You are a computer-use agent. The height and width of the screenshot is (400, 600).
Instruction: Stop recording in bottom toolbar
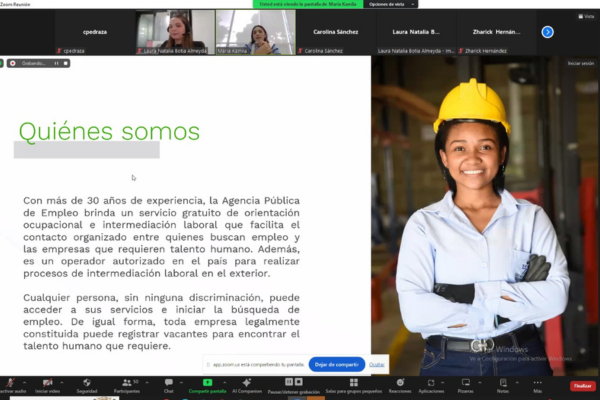click(x=299, y=382)
